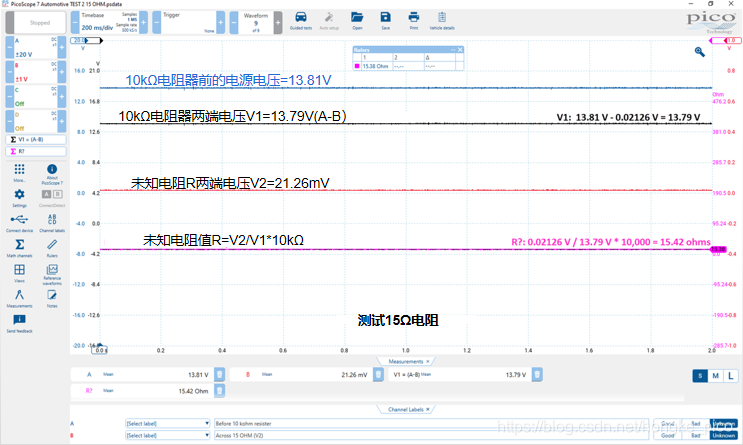
Task: Delete the R? mean measurement
Action: tap(219, 391)
